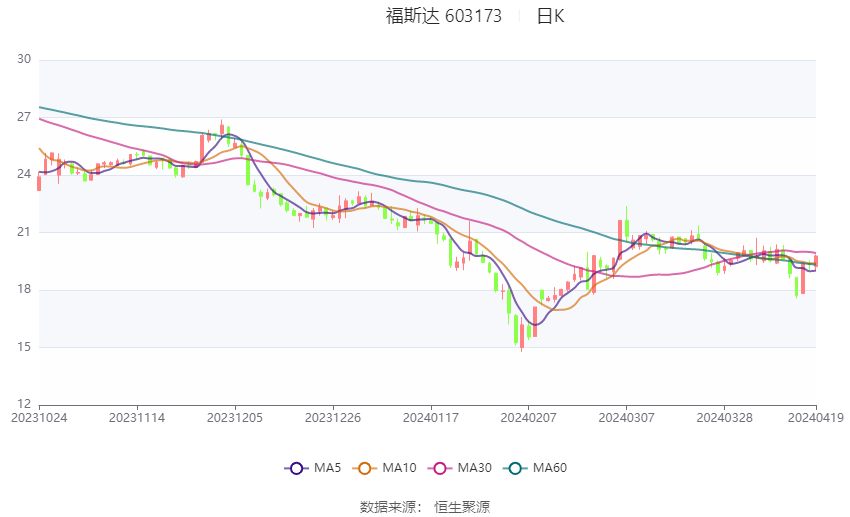Click the y-axis value 12
This screenshot has height=517, width=850.
click(x=24, y=404)
